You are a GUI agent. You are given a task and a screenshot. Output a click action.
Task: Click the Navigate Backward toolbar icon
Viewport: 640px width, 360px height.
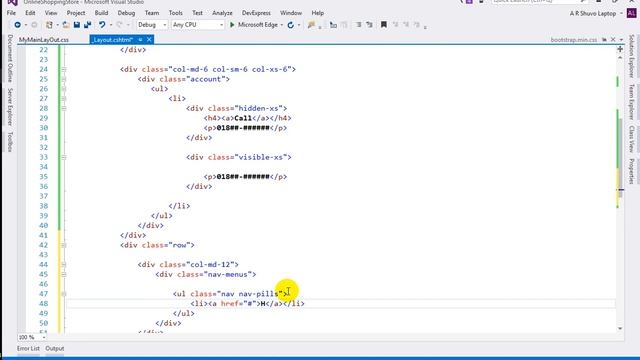(18, 25)
